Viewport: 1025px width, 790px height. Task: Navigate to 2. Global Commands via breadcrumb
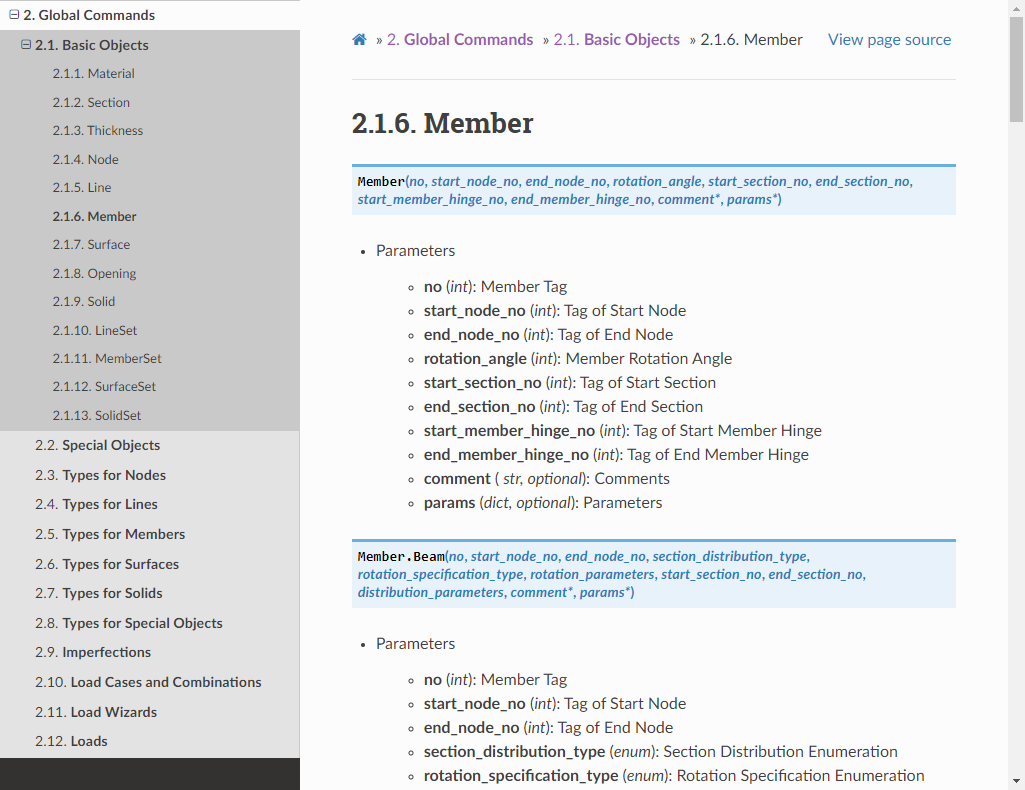(461, 39)
